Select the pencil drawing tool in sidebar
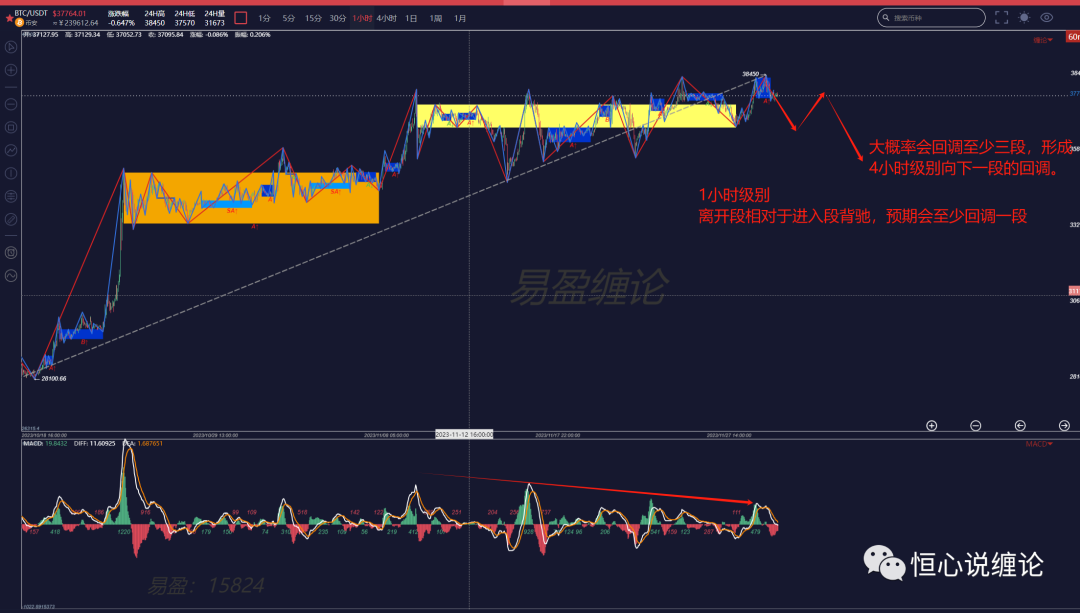Image resolution: width=1080 pixels, height=613 pixels. (x=11, y=219)
